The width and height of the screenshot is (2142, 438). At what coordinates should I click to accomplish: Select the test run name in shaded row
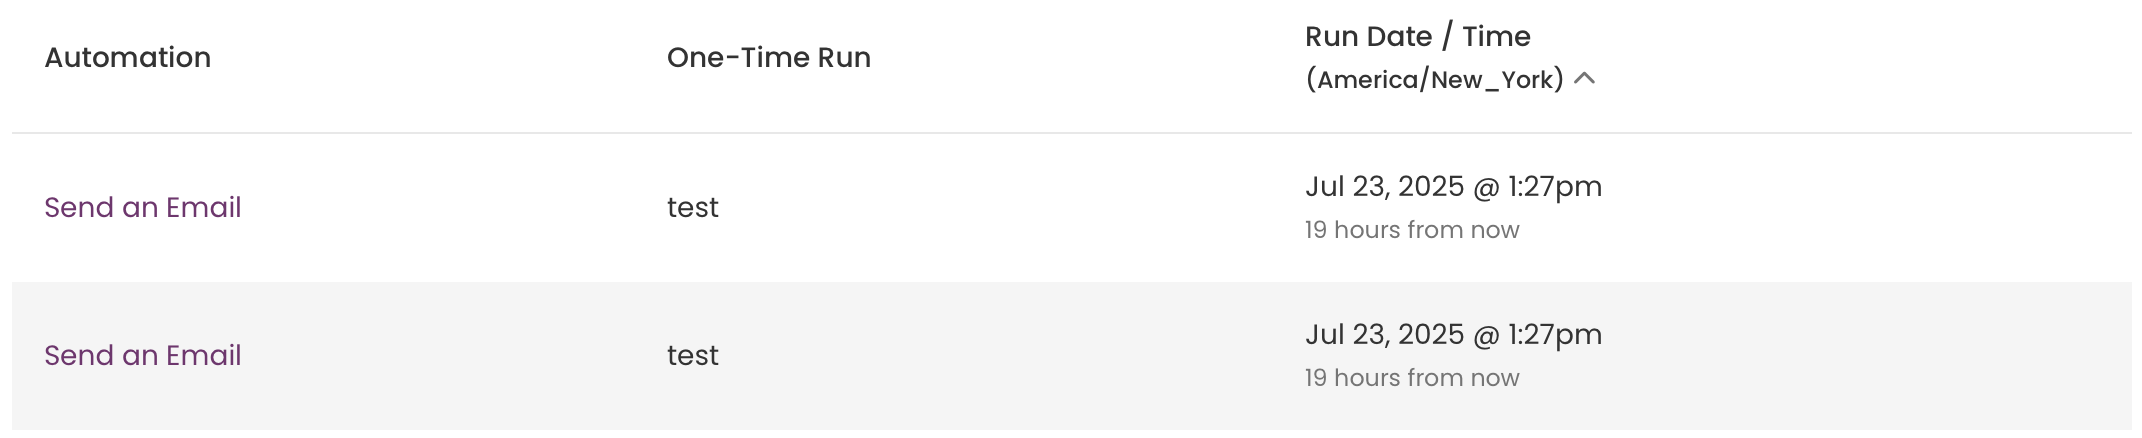693,356
